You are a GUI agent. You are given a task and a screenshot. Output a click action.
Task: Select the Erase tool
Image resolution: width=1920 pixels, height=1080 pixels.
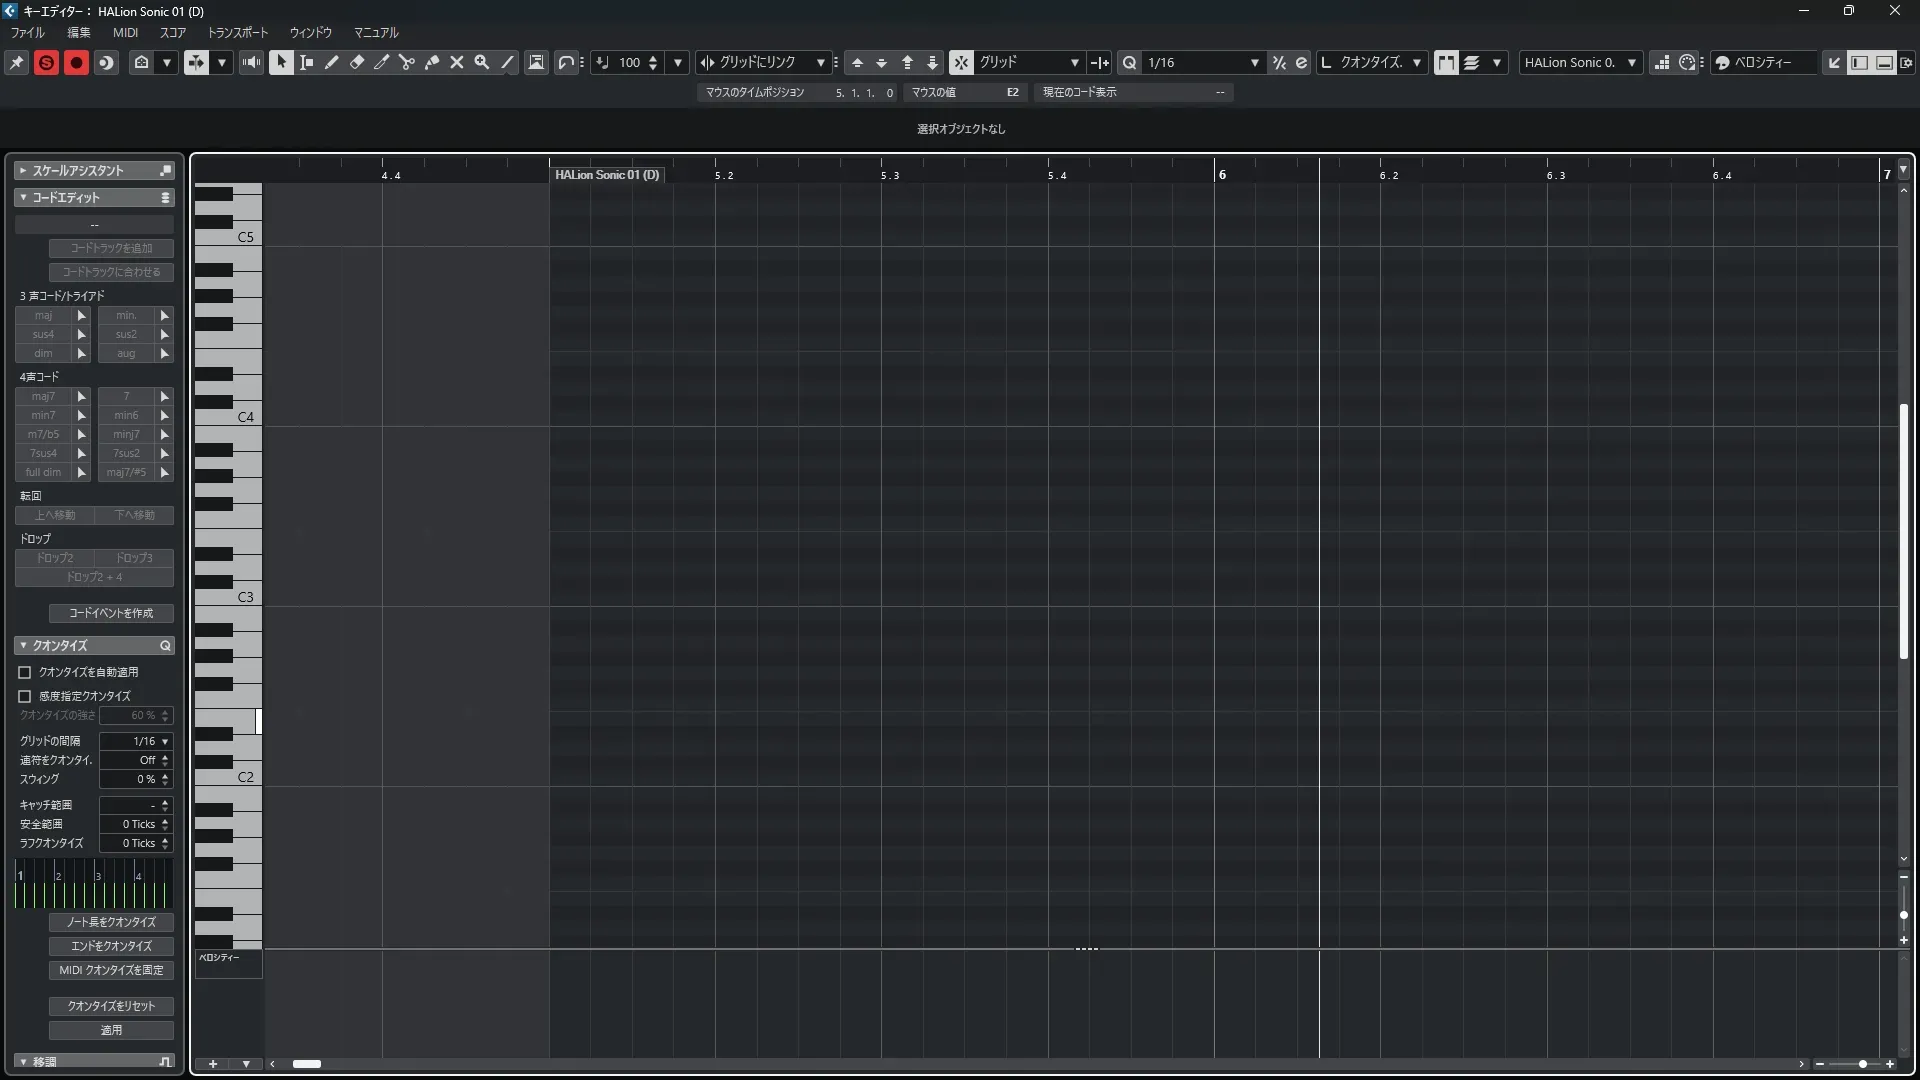357,62
